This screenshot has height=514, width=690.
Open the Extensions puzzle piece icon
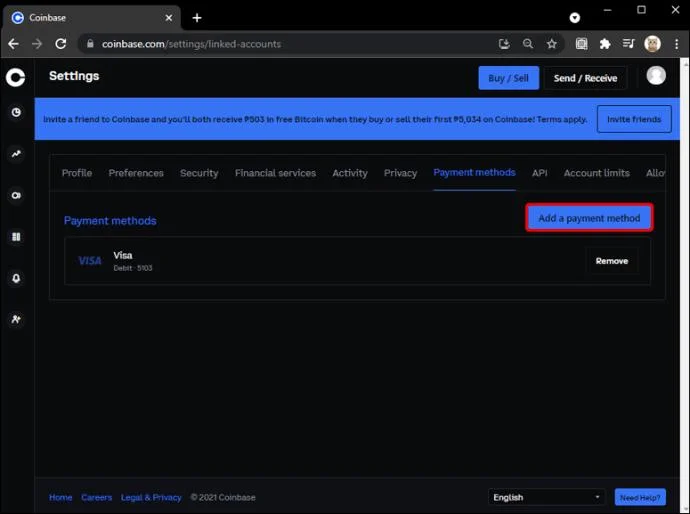pyautogui.click(x=605, y=44)
